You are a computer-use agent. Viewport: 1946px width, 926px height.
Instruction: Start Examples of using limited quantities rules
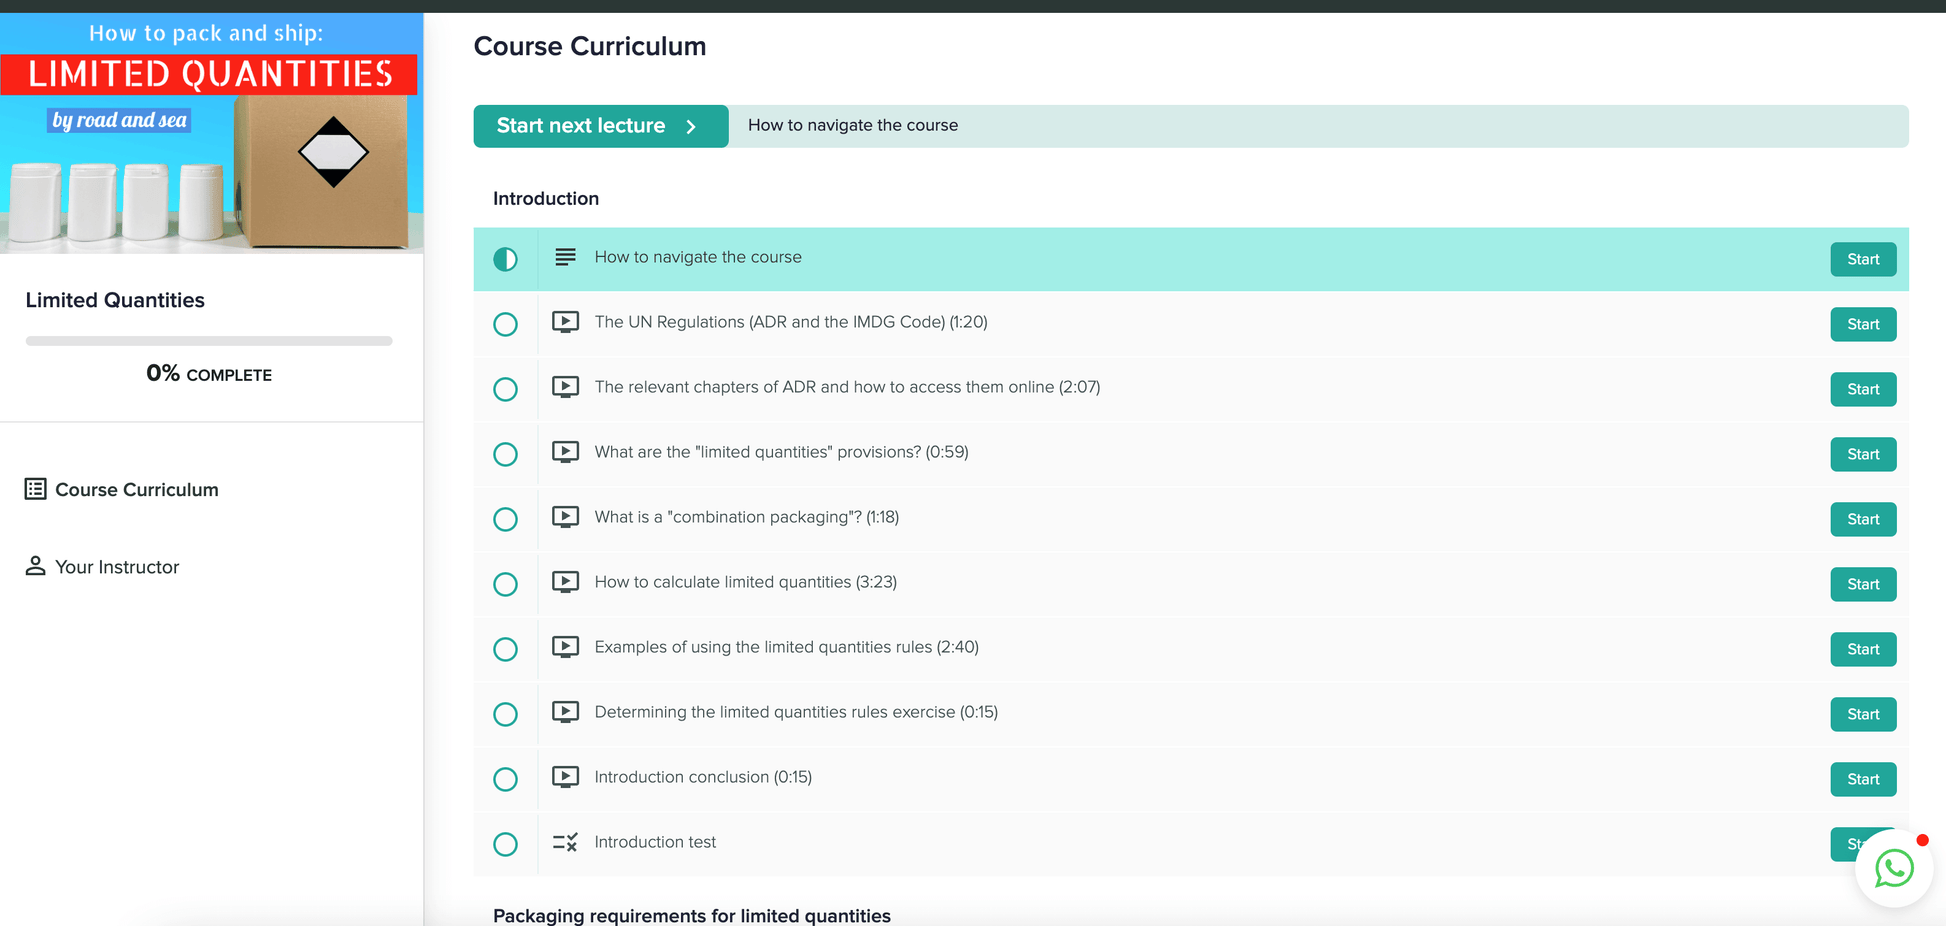(x=1862, y=649)
